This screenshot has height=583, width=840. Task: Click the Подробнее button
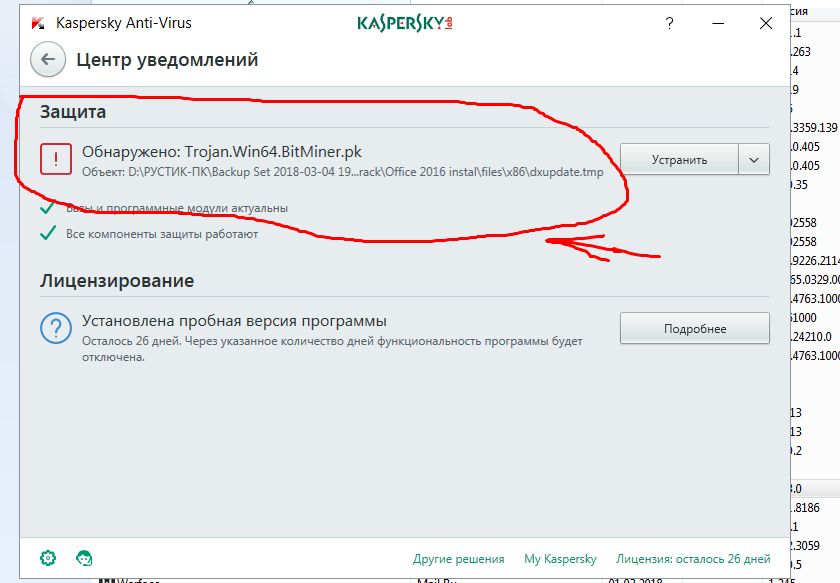[695, 328]
